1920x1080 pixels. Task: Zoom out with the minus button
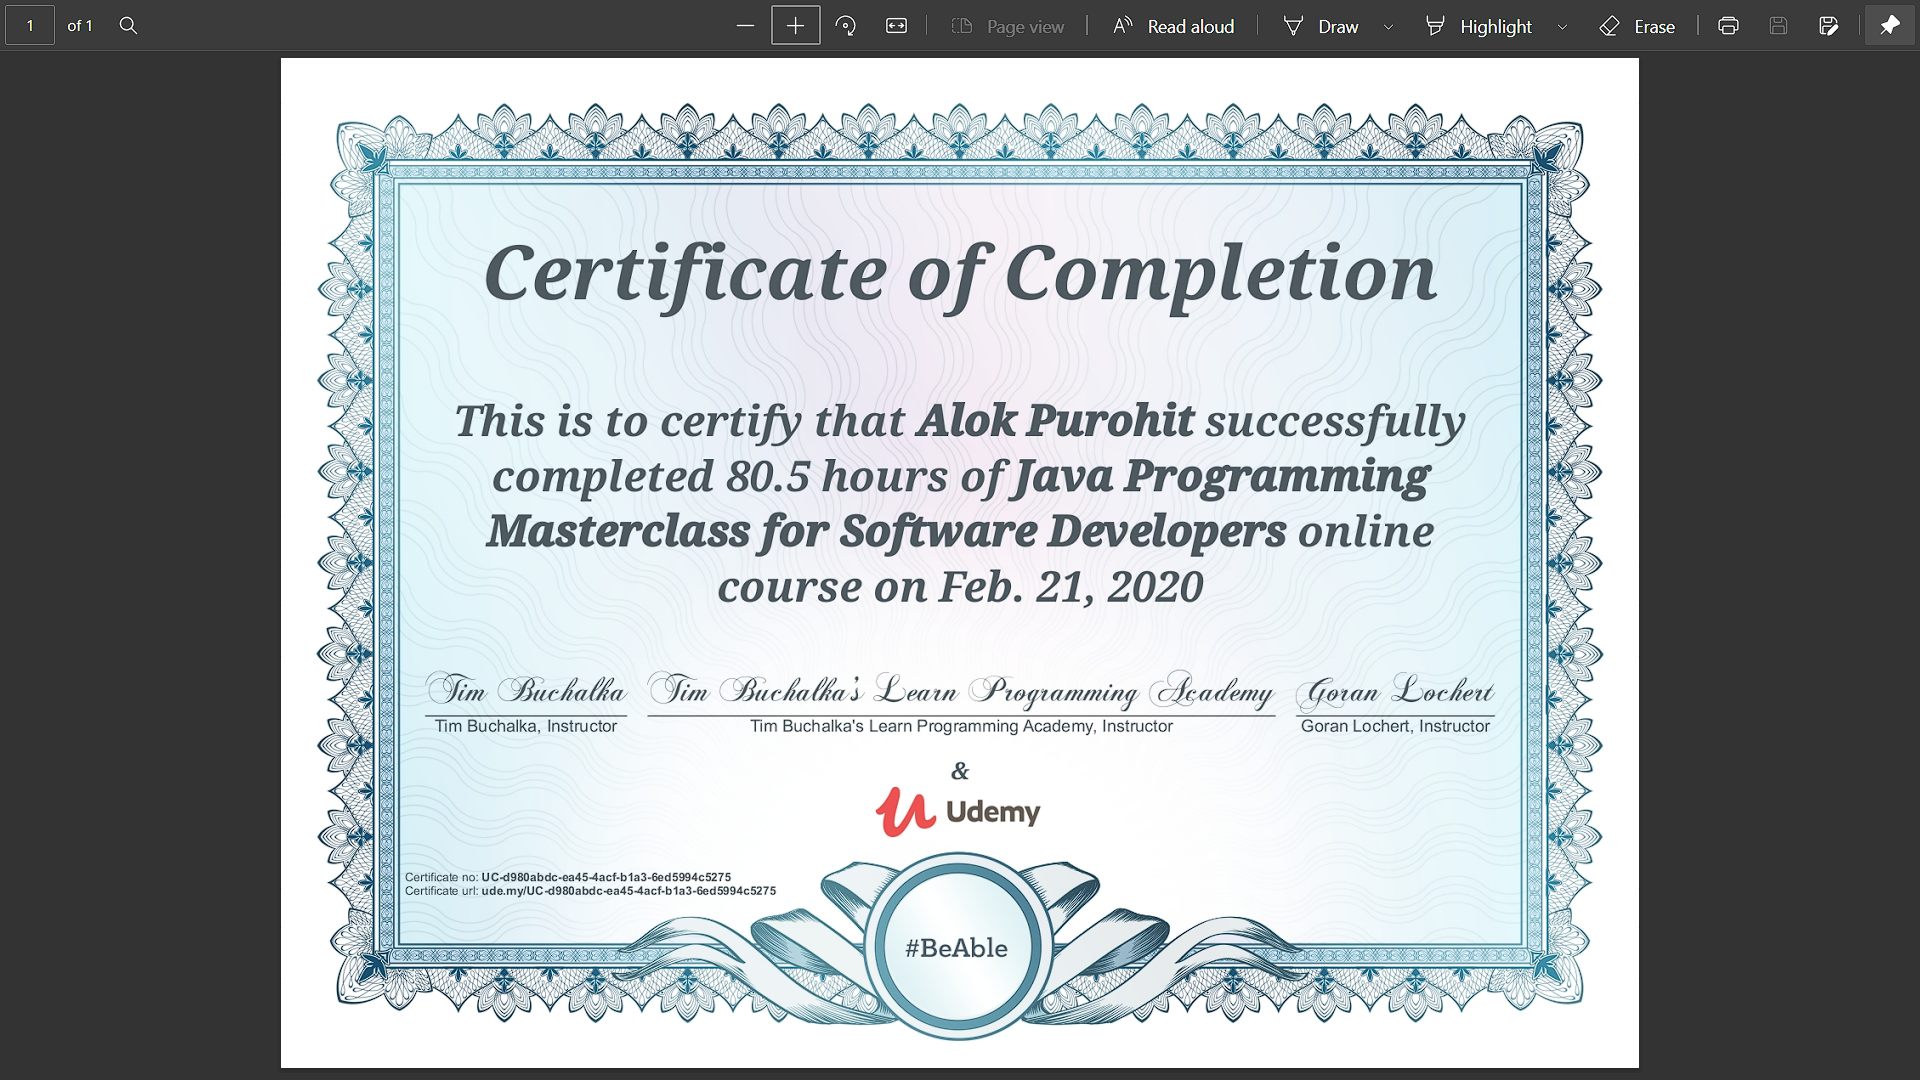pos(745,26)
